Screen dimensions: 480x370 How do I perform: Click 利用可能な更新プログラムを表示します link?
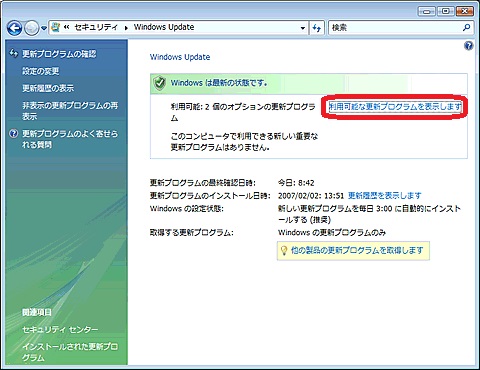click(x=395, y=107)
